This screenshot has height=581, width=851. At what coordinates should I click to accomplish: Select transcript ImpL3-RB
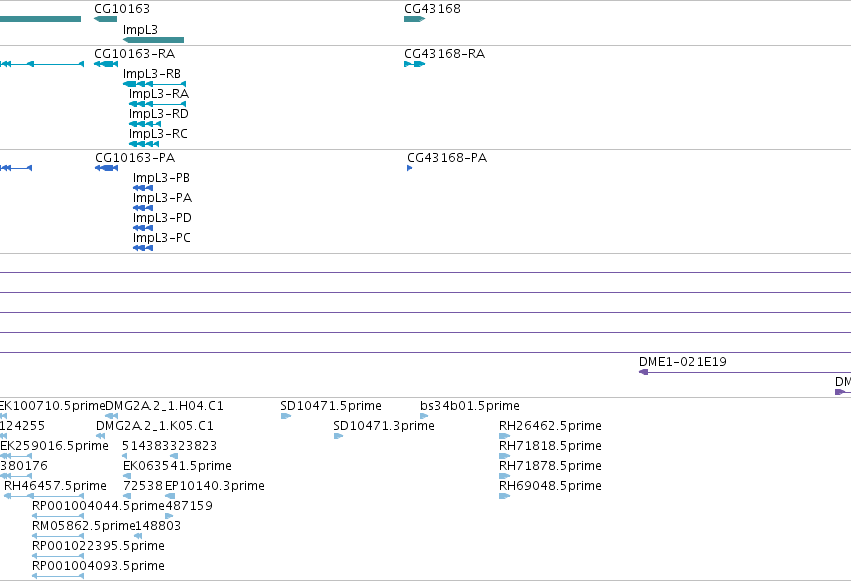coord(151,74)
